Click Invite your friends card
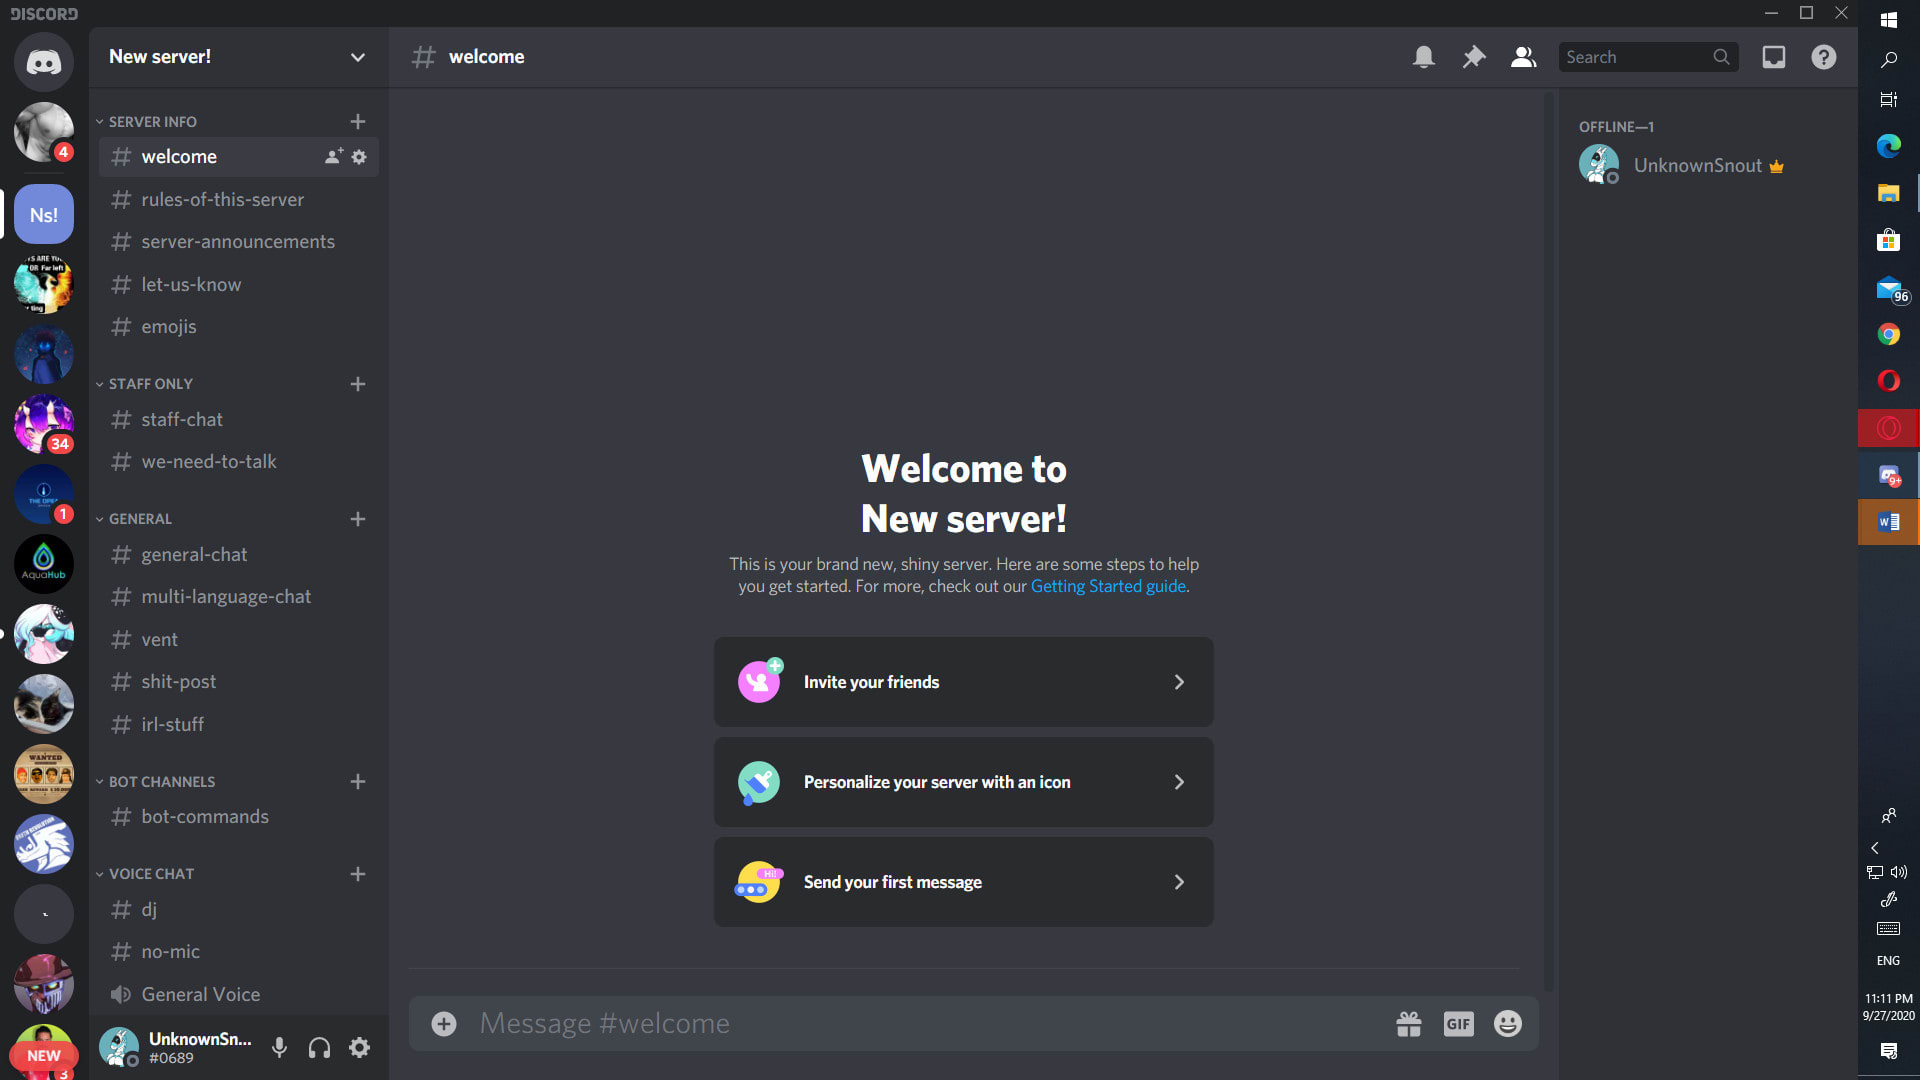The height and width of the screenshot is (1080, 1920). 963,682
